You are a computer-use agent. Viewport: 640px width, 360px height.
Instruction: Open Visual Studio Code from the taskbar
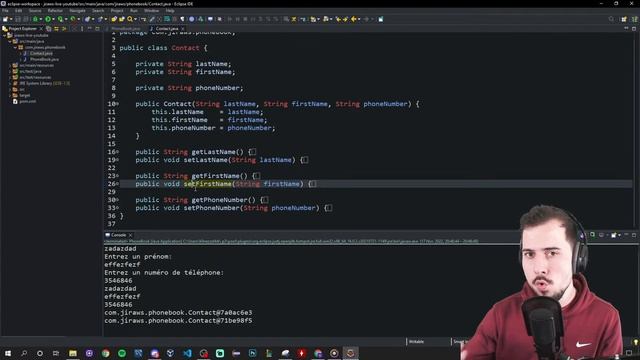(187, 353)
